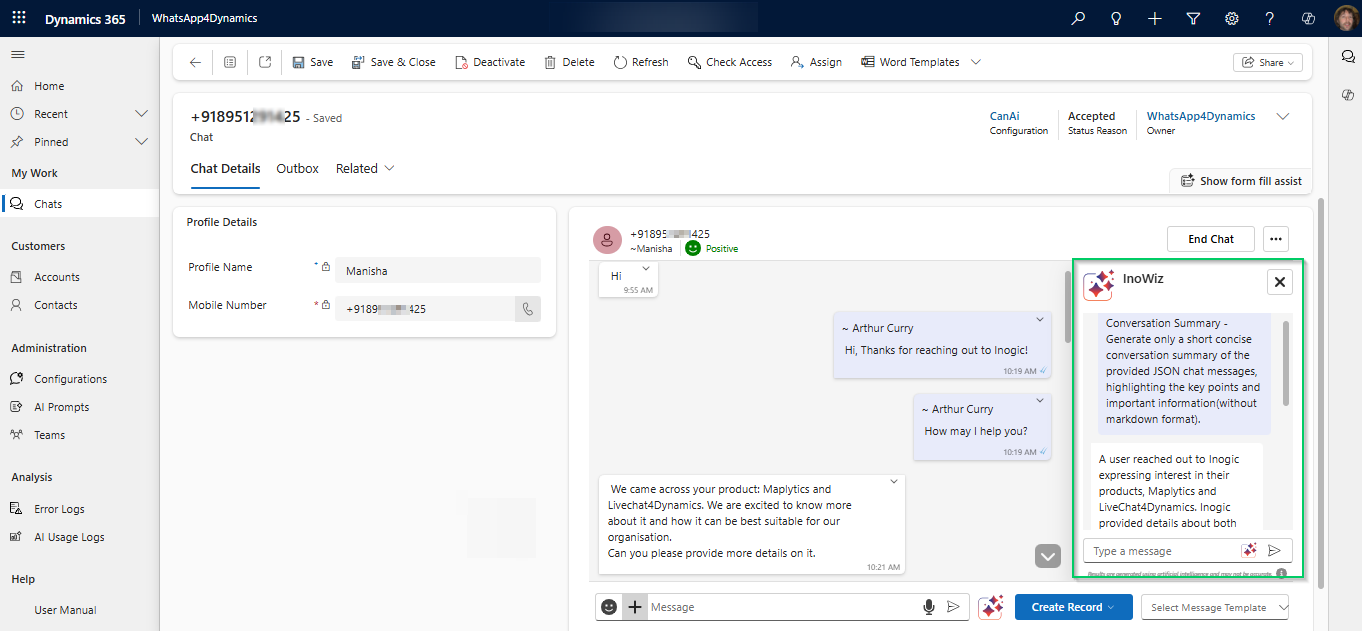Screen dimensions: 1362x631
Task: Open the Copilot icon in top bar
Action: tap(1308, 18)
